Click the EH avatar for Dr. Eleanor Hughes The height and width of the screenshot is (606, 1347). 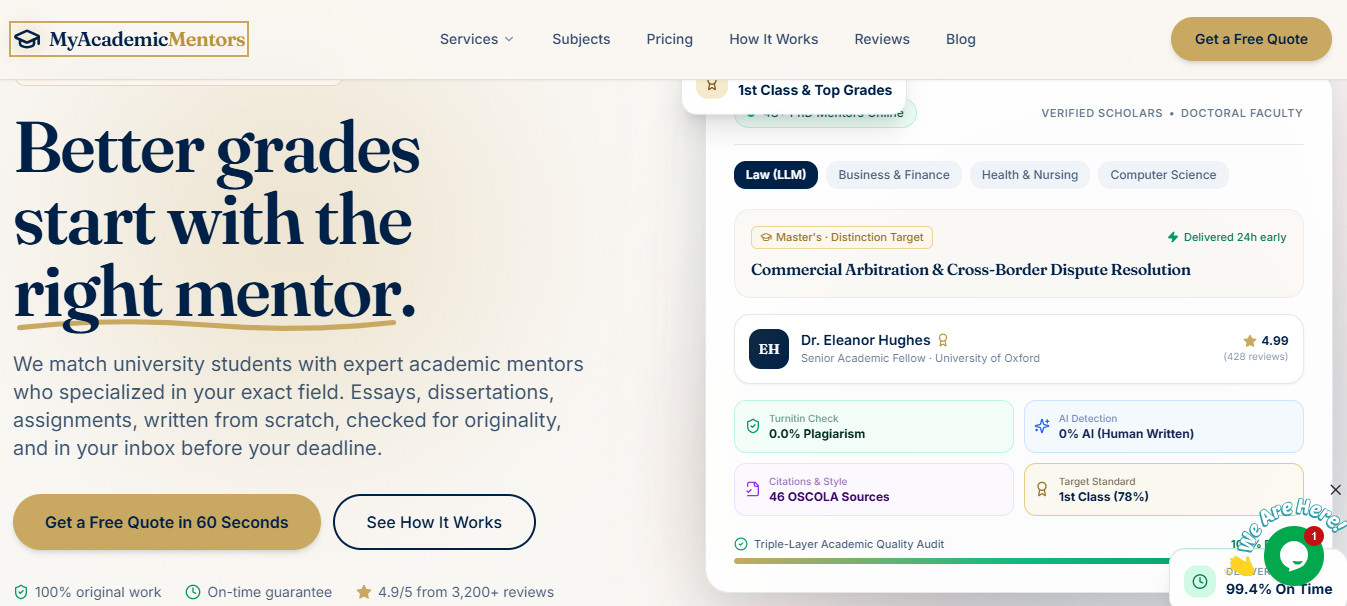pyautogui.click(x=769, y=349)
